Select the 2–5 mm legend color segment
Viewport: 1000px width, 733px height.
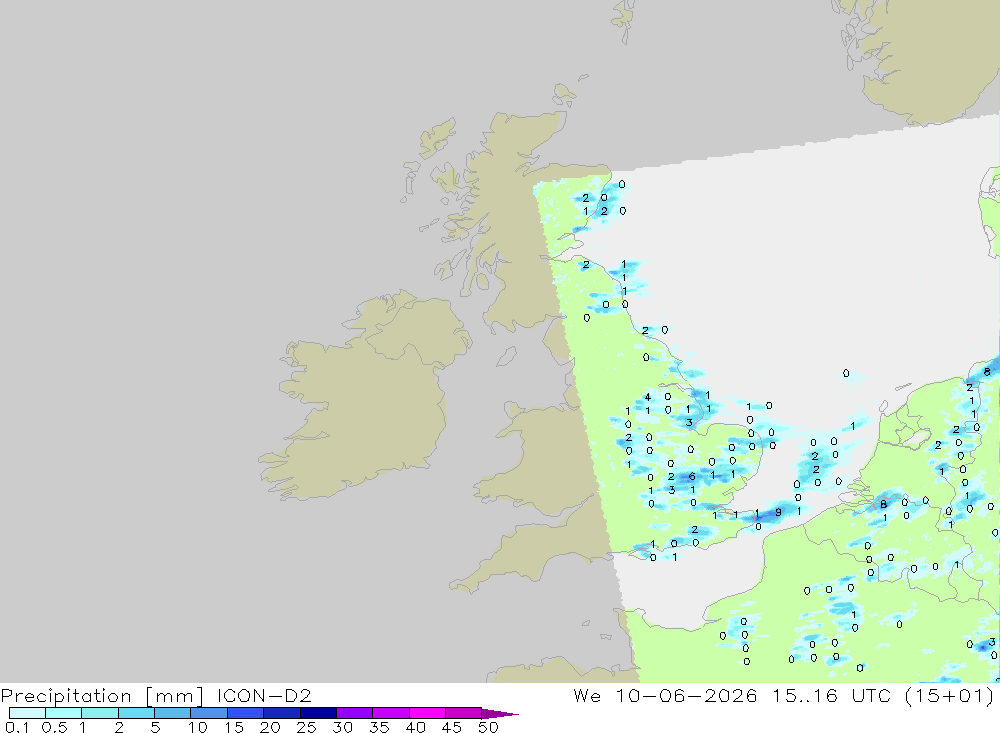pos(136,713)
